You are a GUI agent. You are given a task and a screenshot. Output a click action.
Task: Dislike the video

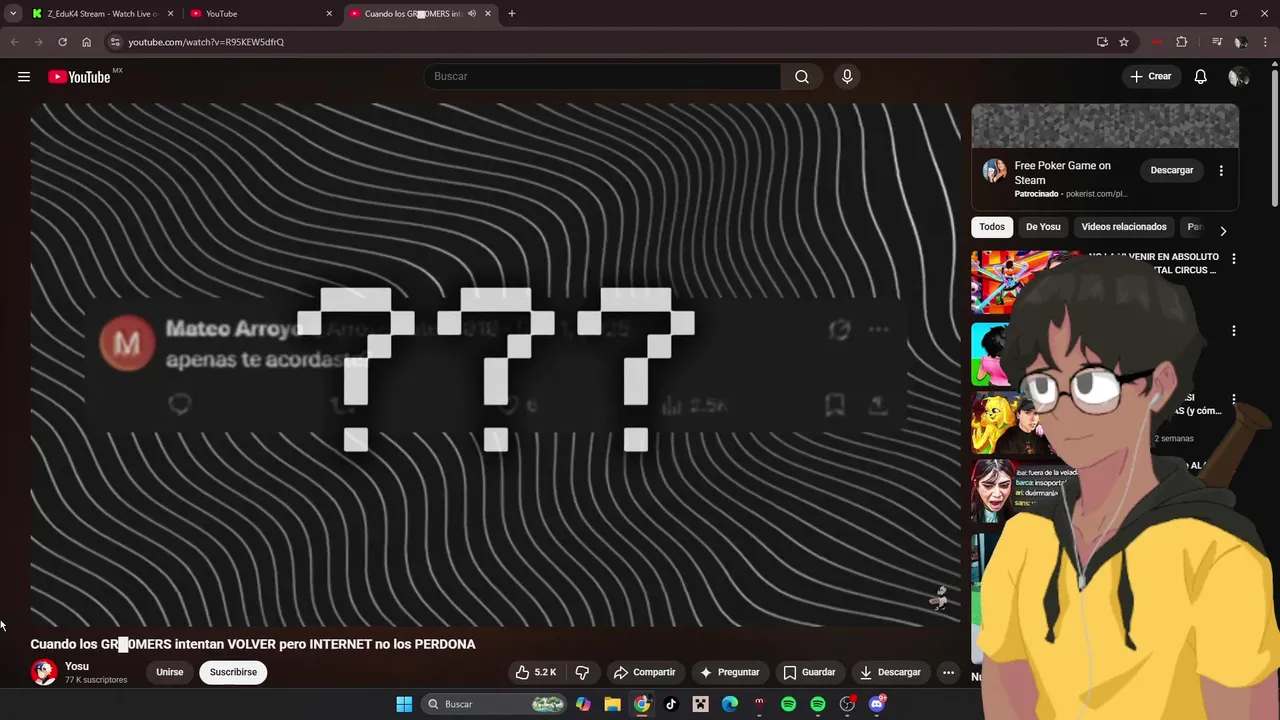pyautogui.click(x=582, y=672)
